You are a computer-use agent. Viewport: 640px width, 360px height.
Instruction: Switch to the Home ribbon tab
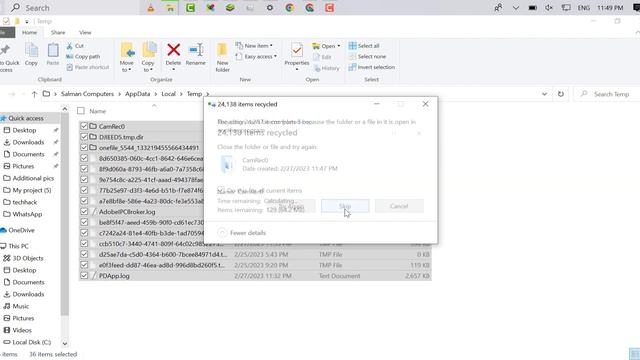(x=29, y=32)
